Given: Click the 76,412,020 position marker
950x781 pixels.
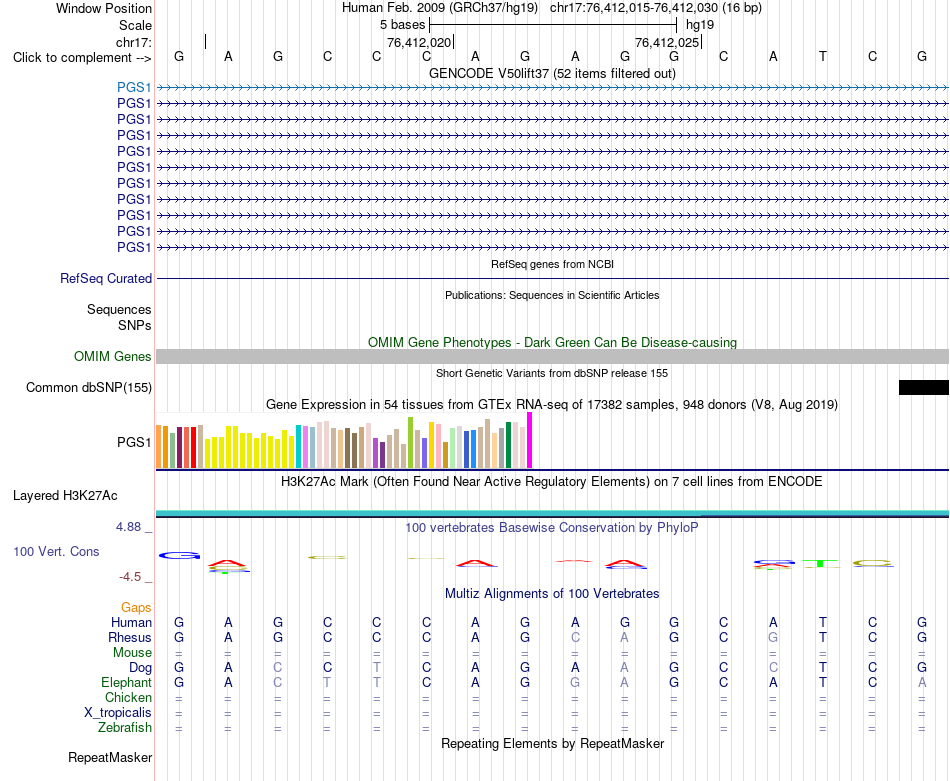Looking at the screenshot, I should (x=419, y=42).
